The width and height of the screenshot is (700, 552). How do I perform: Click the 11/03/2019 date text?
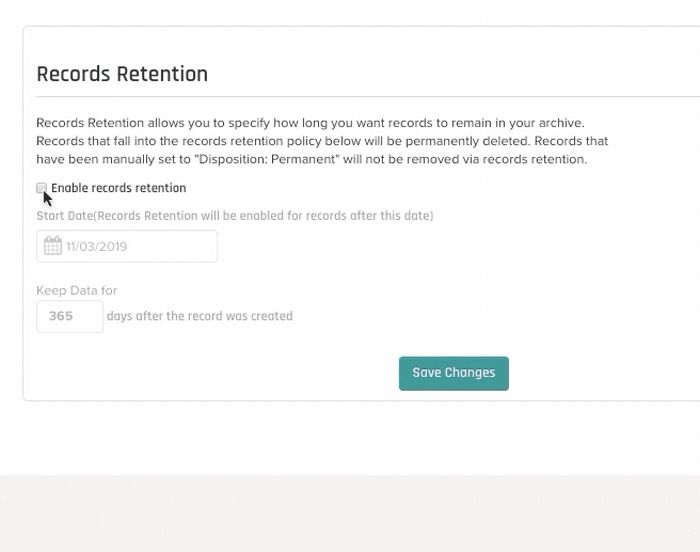97,247
